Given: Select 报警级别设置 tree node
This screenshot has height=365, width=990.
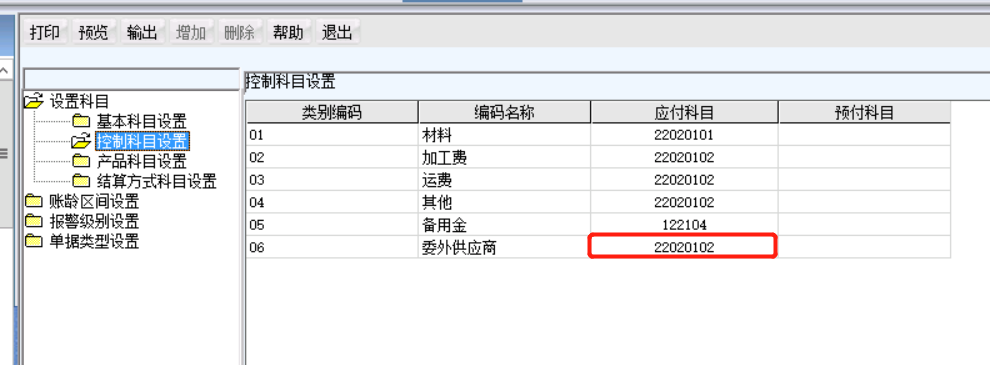Looking at the screenshot, I should (x=94, y=222).
